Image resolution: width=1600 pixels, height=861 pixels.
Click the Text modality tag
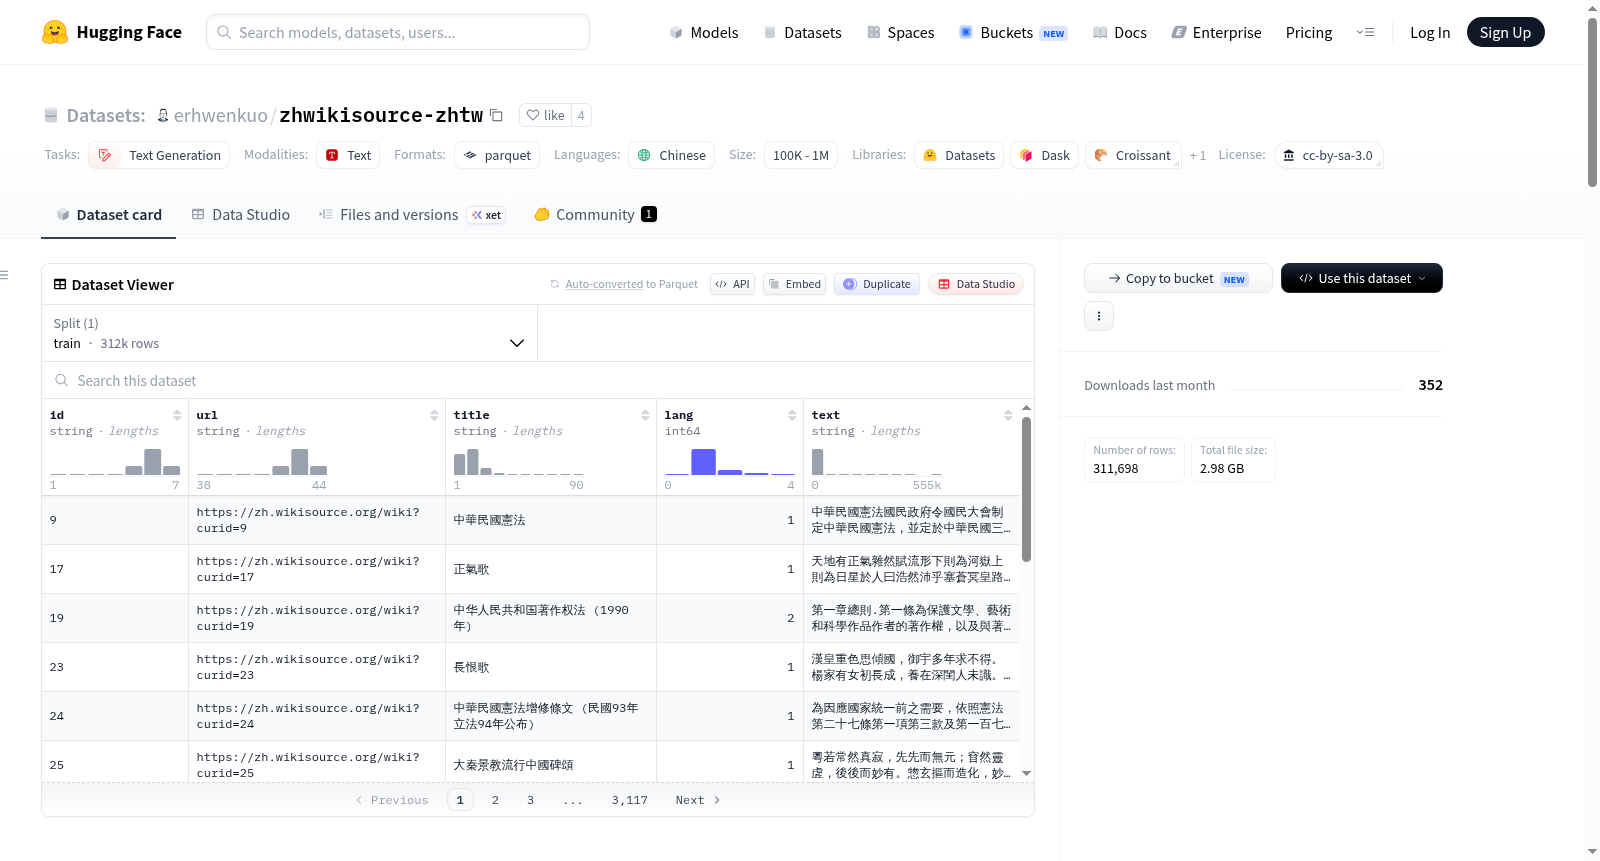348,155
